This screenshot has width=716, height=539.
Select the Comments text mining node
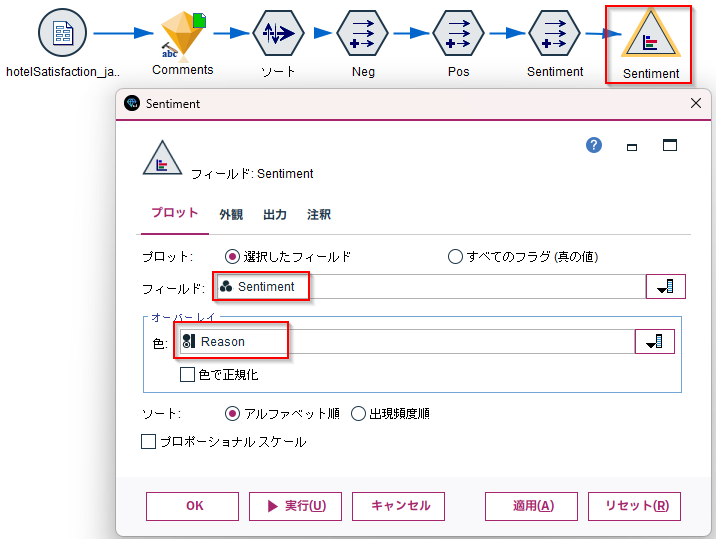pos(183,36)
